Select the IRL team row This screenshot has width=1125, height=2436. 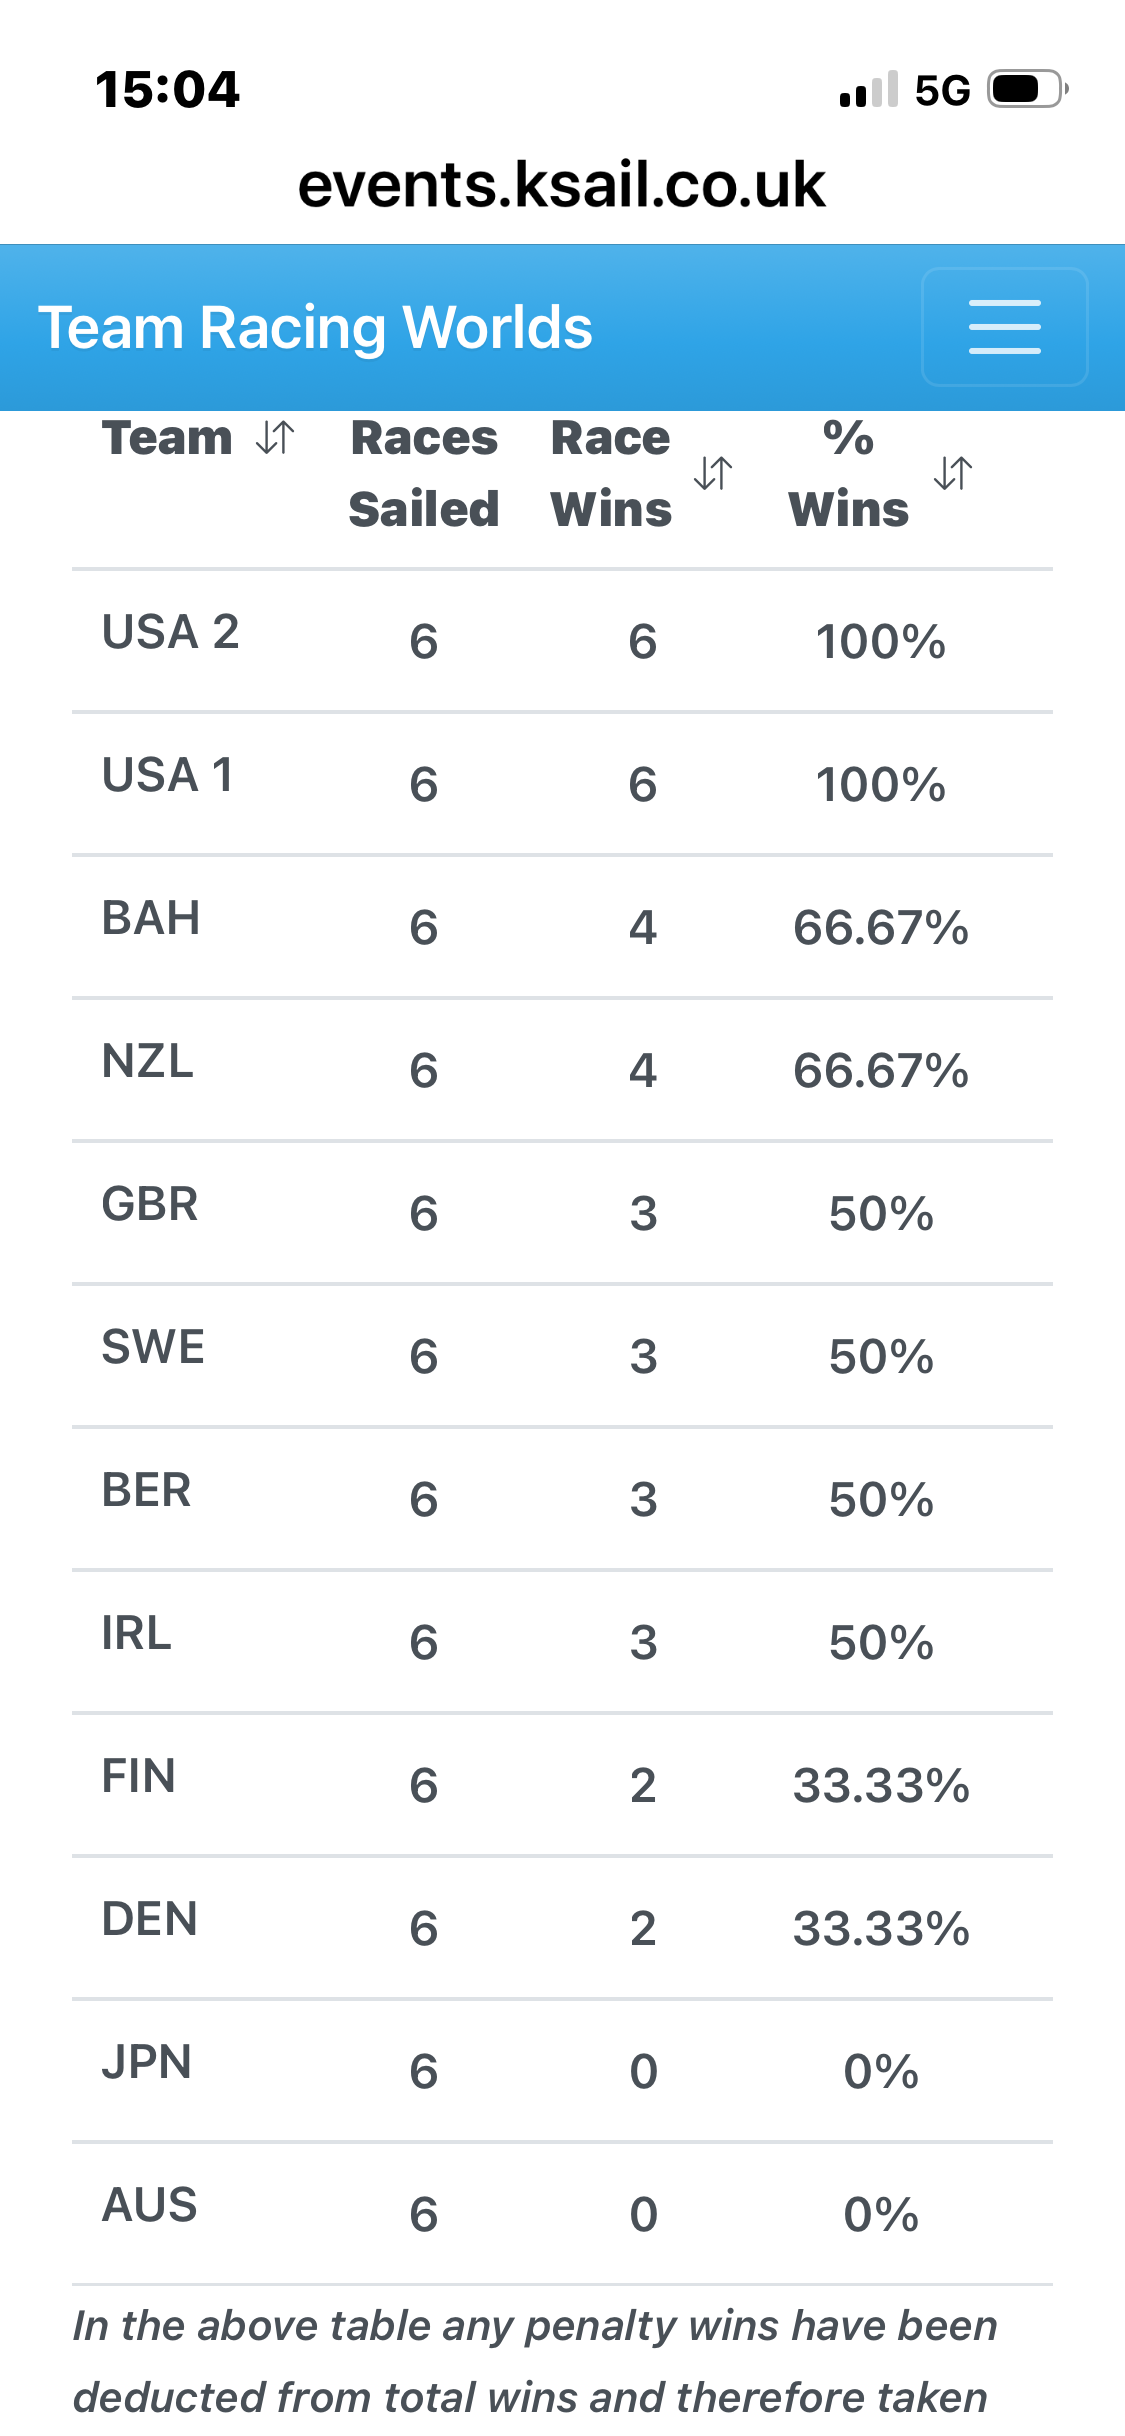[x=562, y=1642]
